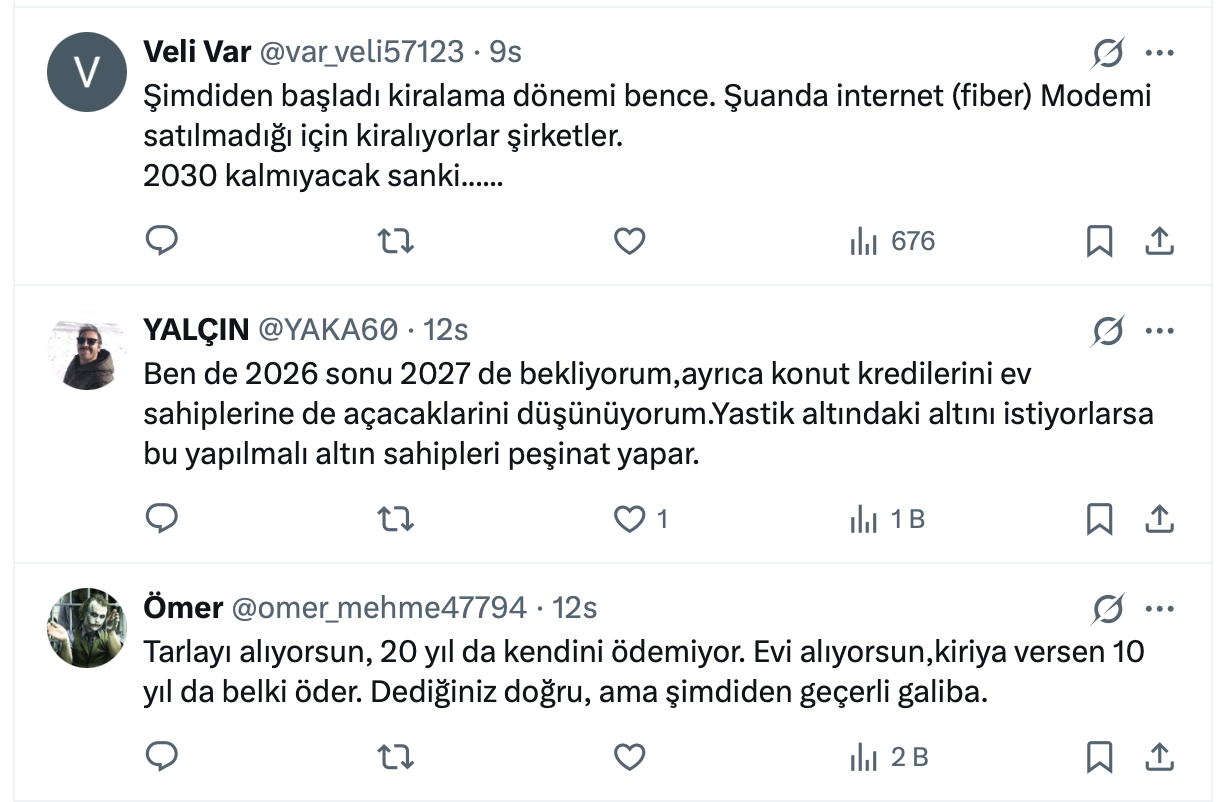The image size is (1222, 802).
Task: Bookmark Veli Var's tweet
Action: [1099, 241]
